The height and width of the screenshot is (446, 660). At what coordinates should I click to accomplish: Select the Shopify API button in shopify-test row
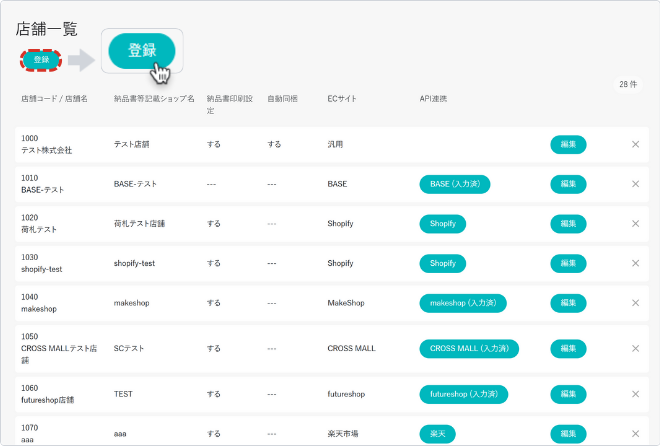coord(443,263)
